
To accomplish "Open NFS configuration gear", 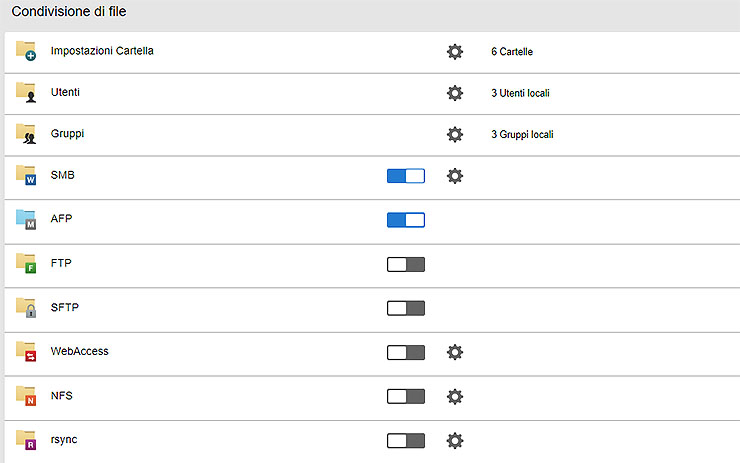I will click(455, 396).
